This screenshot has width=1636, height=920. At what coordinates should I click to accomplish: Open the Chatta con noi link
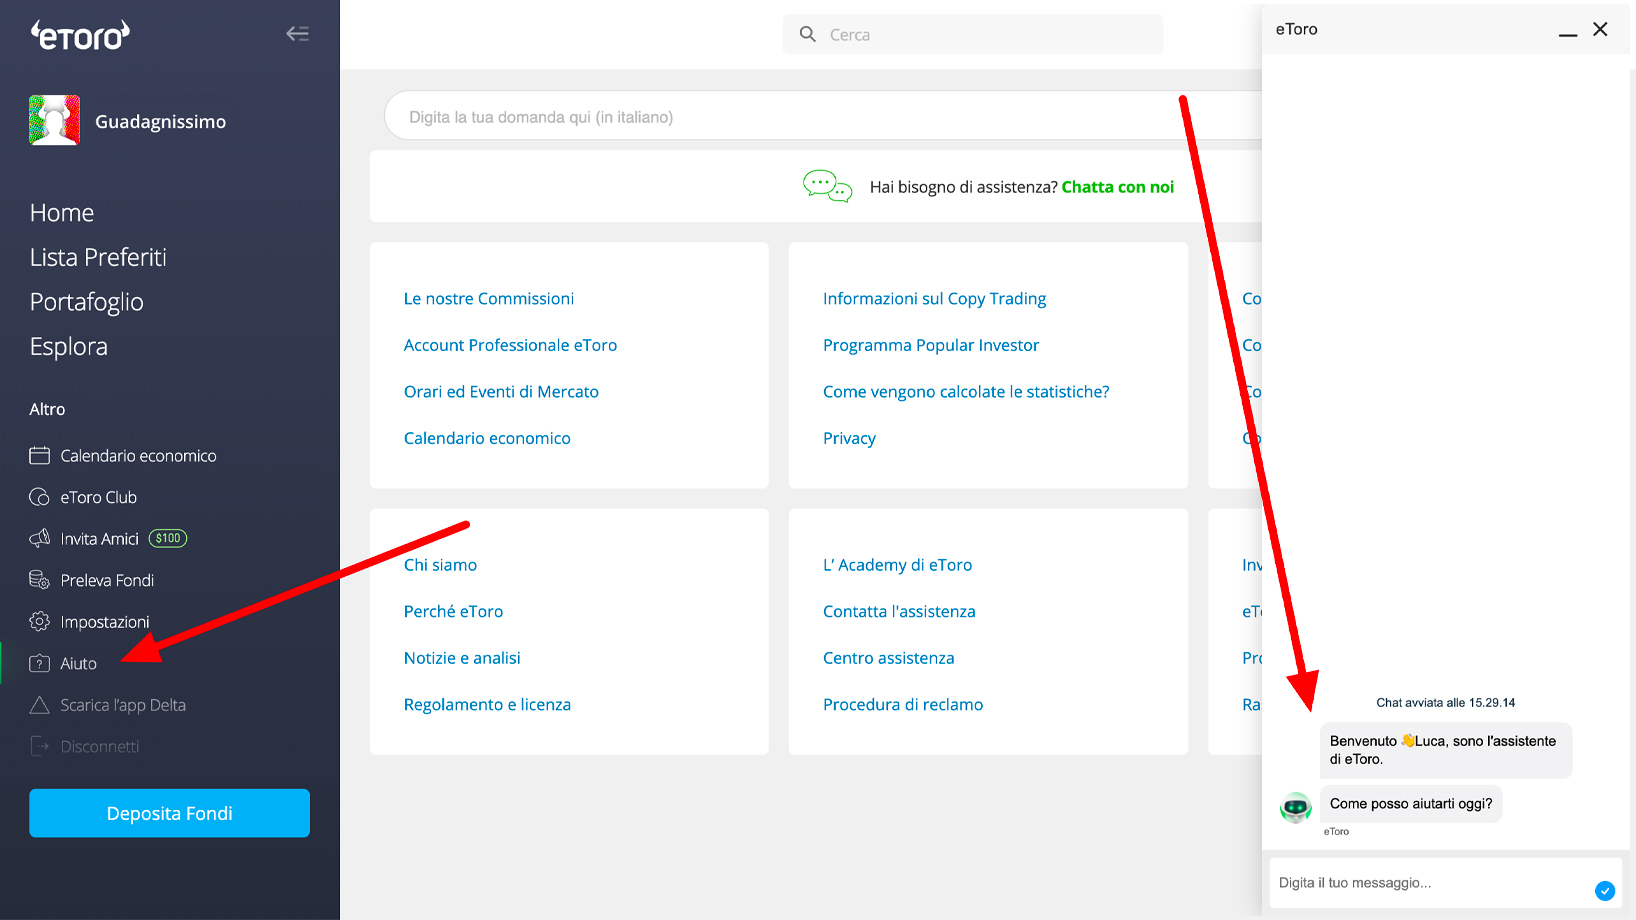point(1117,187)
